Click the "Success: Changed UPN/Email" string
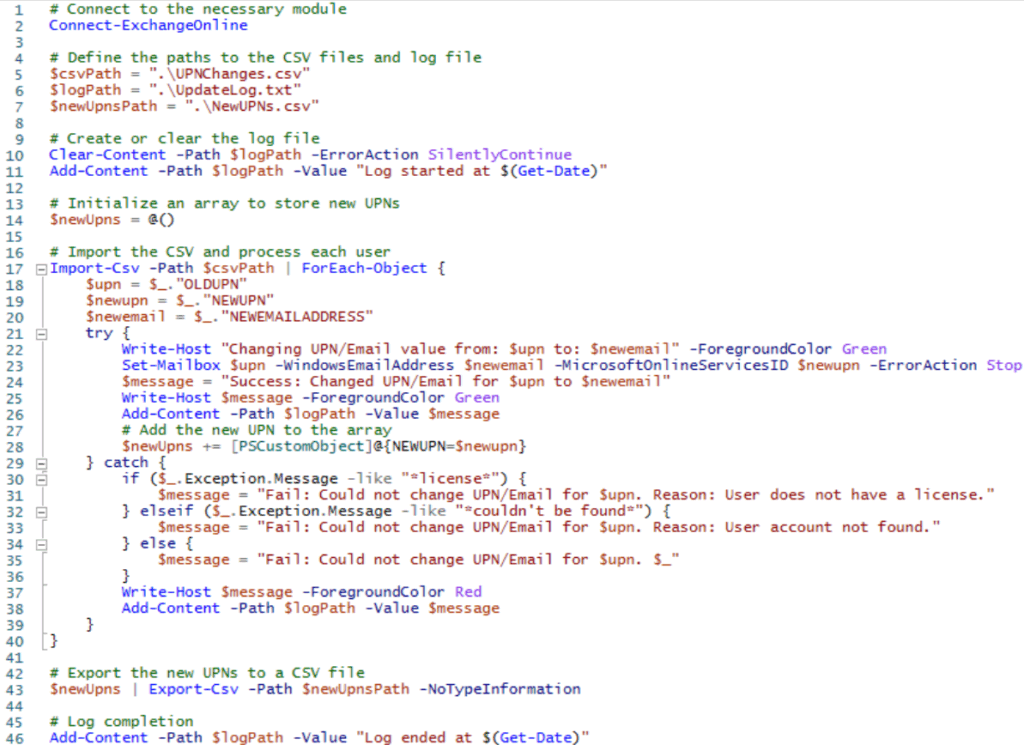Viewport: 1024px width, 745px height. tap(445, 381)
